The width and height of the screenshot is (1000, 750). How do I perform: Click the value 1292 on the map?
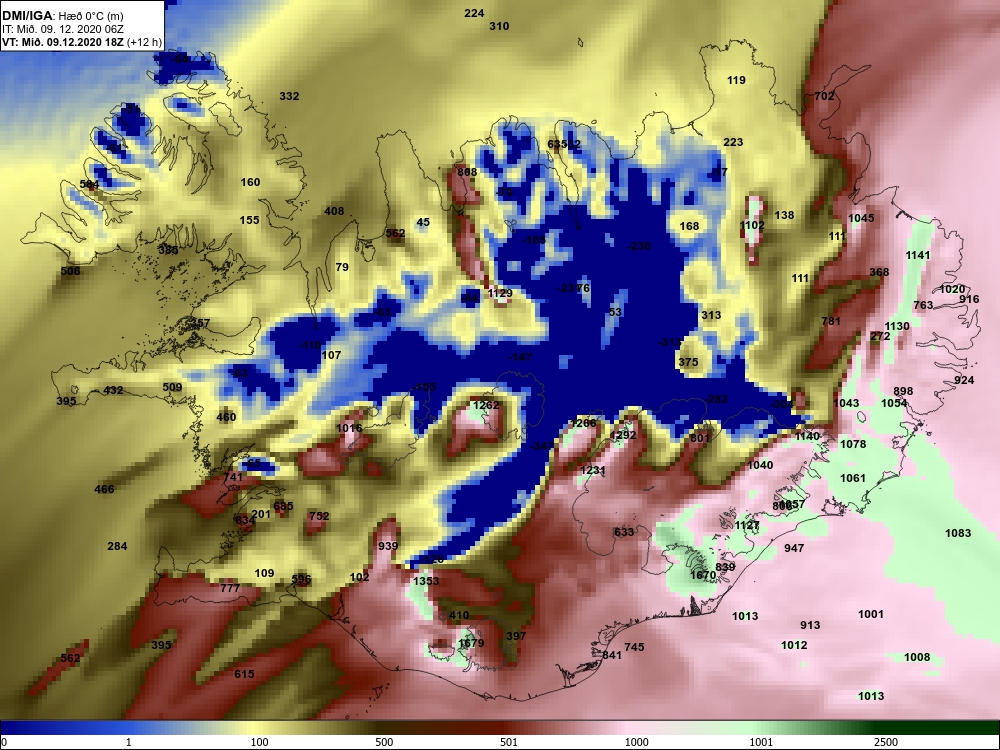click(623, 436)
